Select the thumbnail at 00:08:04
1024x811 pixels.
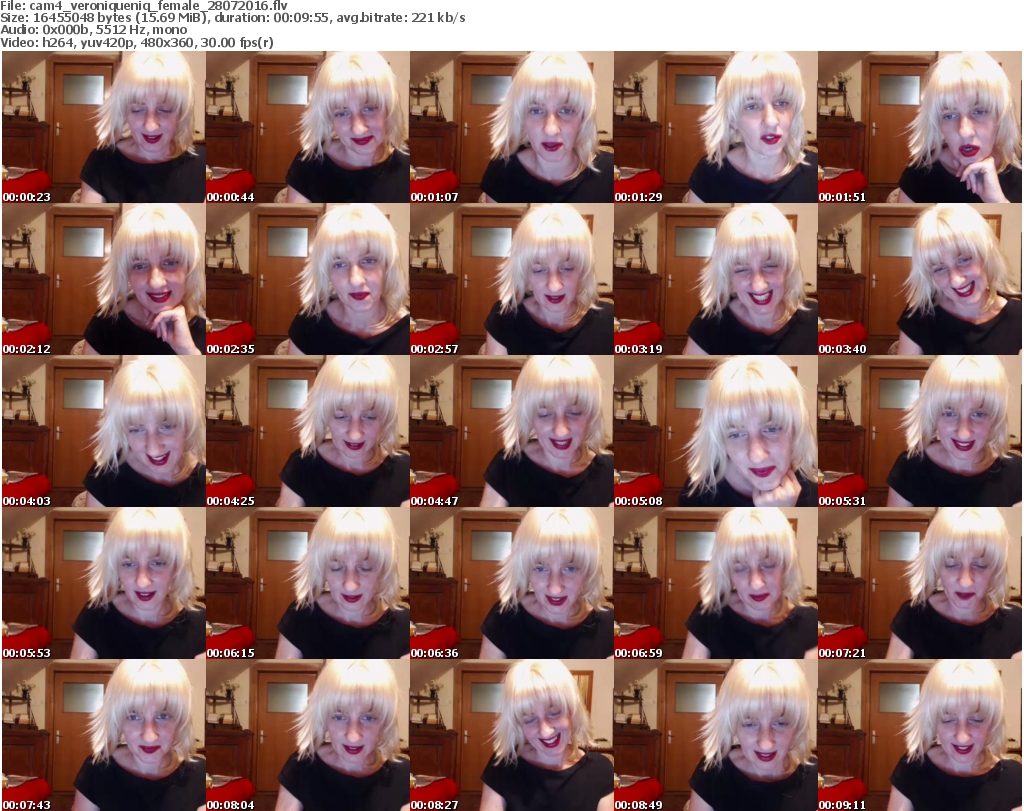[x=308, y=735]
